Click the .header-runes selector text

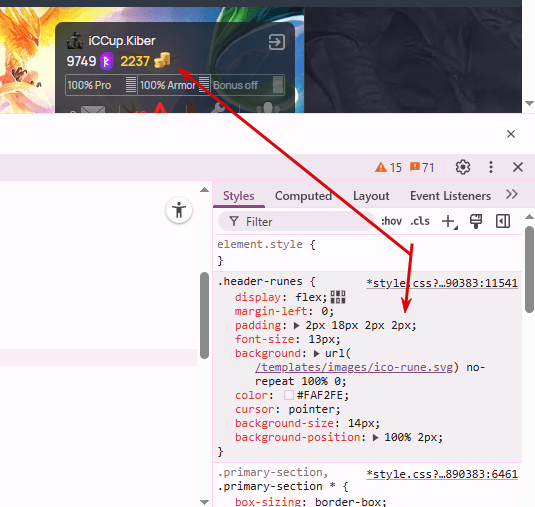tap(260, 281)
